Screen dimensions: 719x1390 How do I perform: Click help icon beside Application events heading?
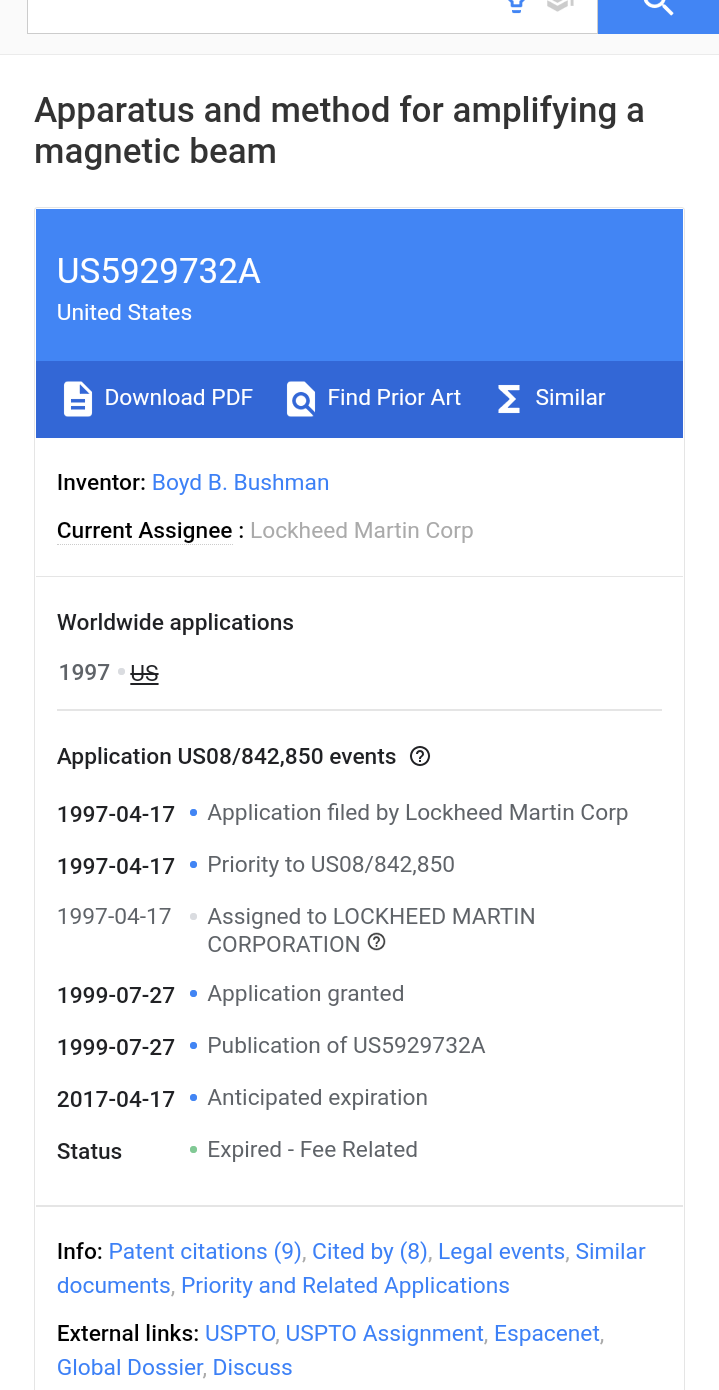coord(420,756)
